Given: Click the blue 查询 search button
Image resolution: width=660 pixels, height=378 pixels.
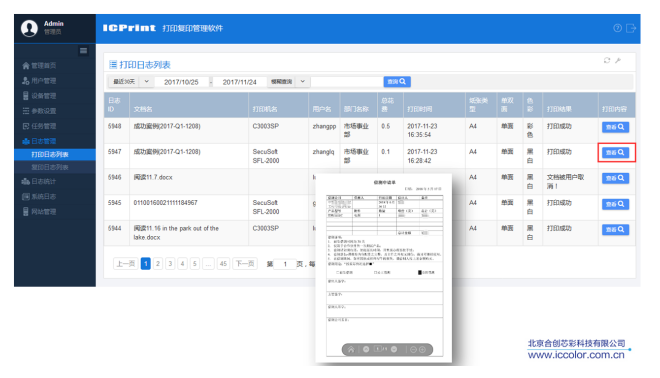Looking at the screenshot, I should click(x=397, y=82).
